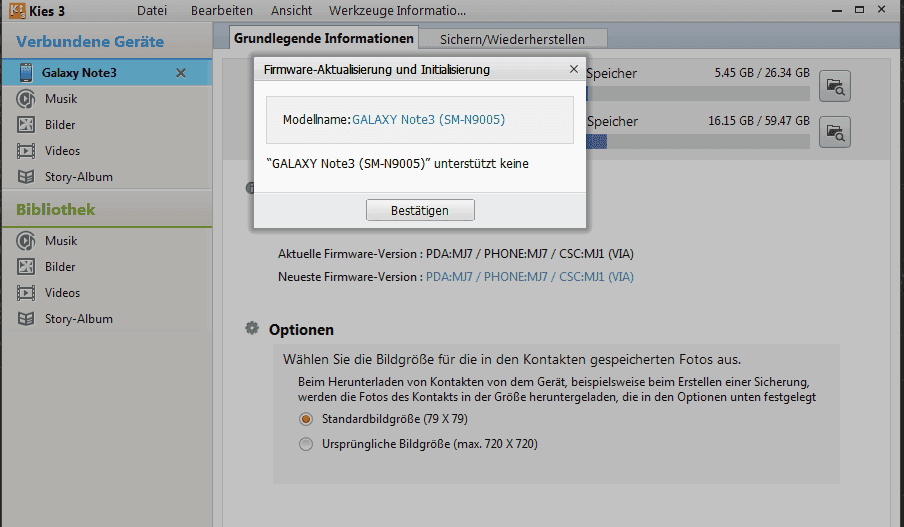
Task: Open the Werkzeuge menu
Action: [361, 10]
